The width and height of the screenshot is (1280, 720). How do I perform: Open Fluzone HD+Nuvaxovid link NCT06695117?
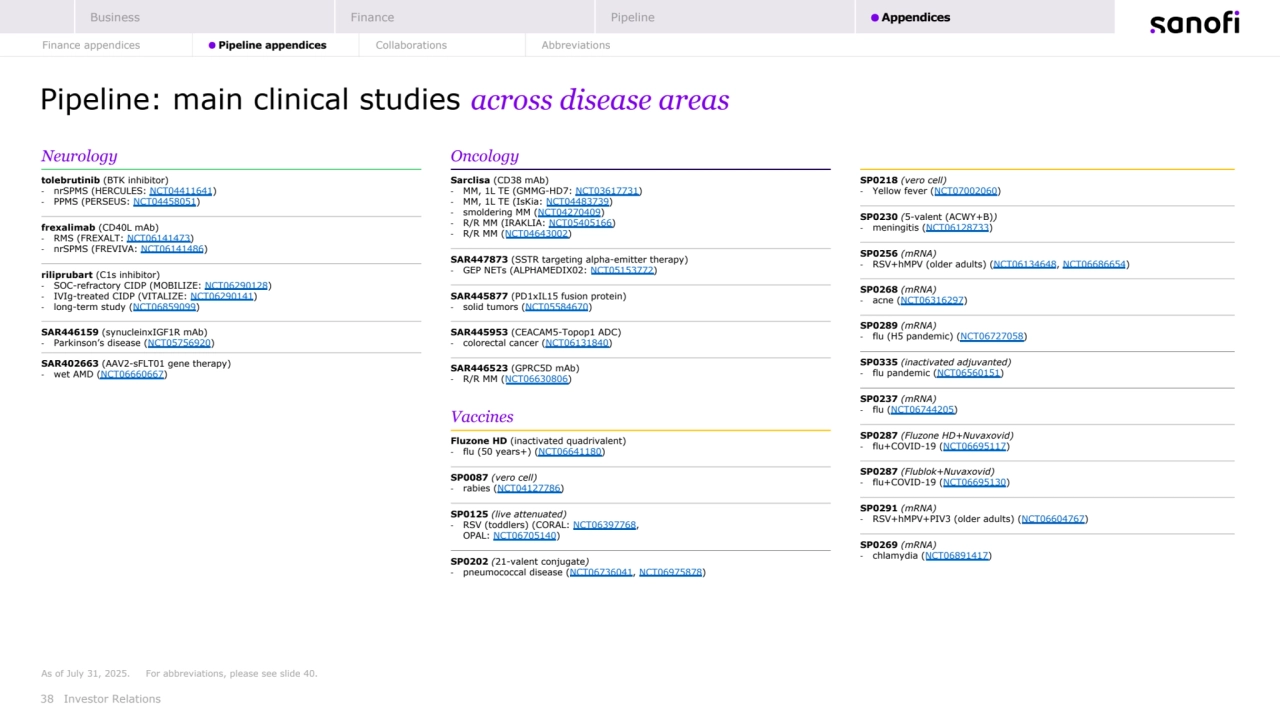click(974, 447)
